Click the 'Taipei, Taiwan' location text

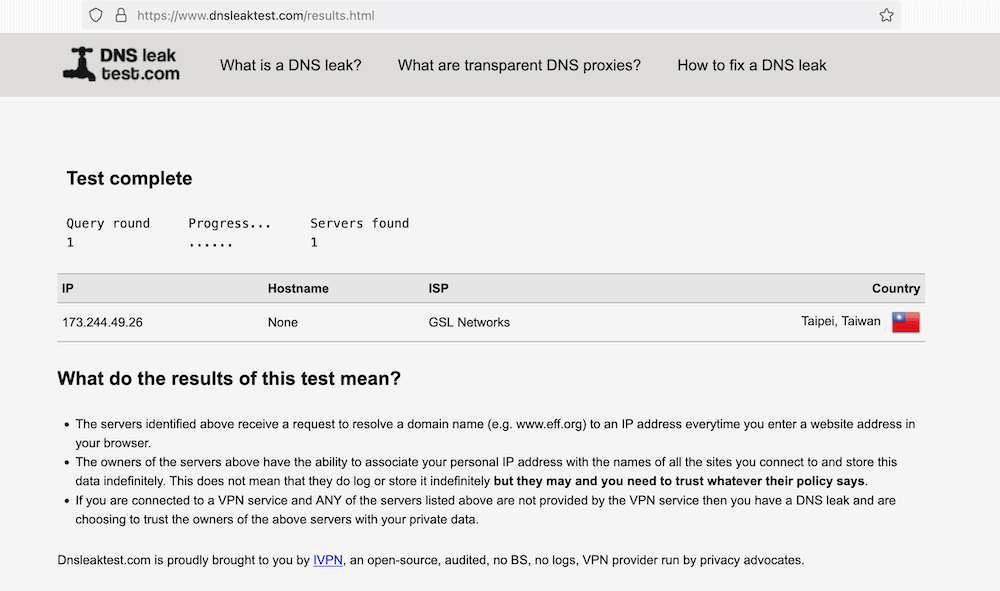[841, 321]
